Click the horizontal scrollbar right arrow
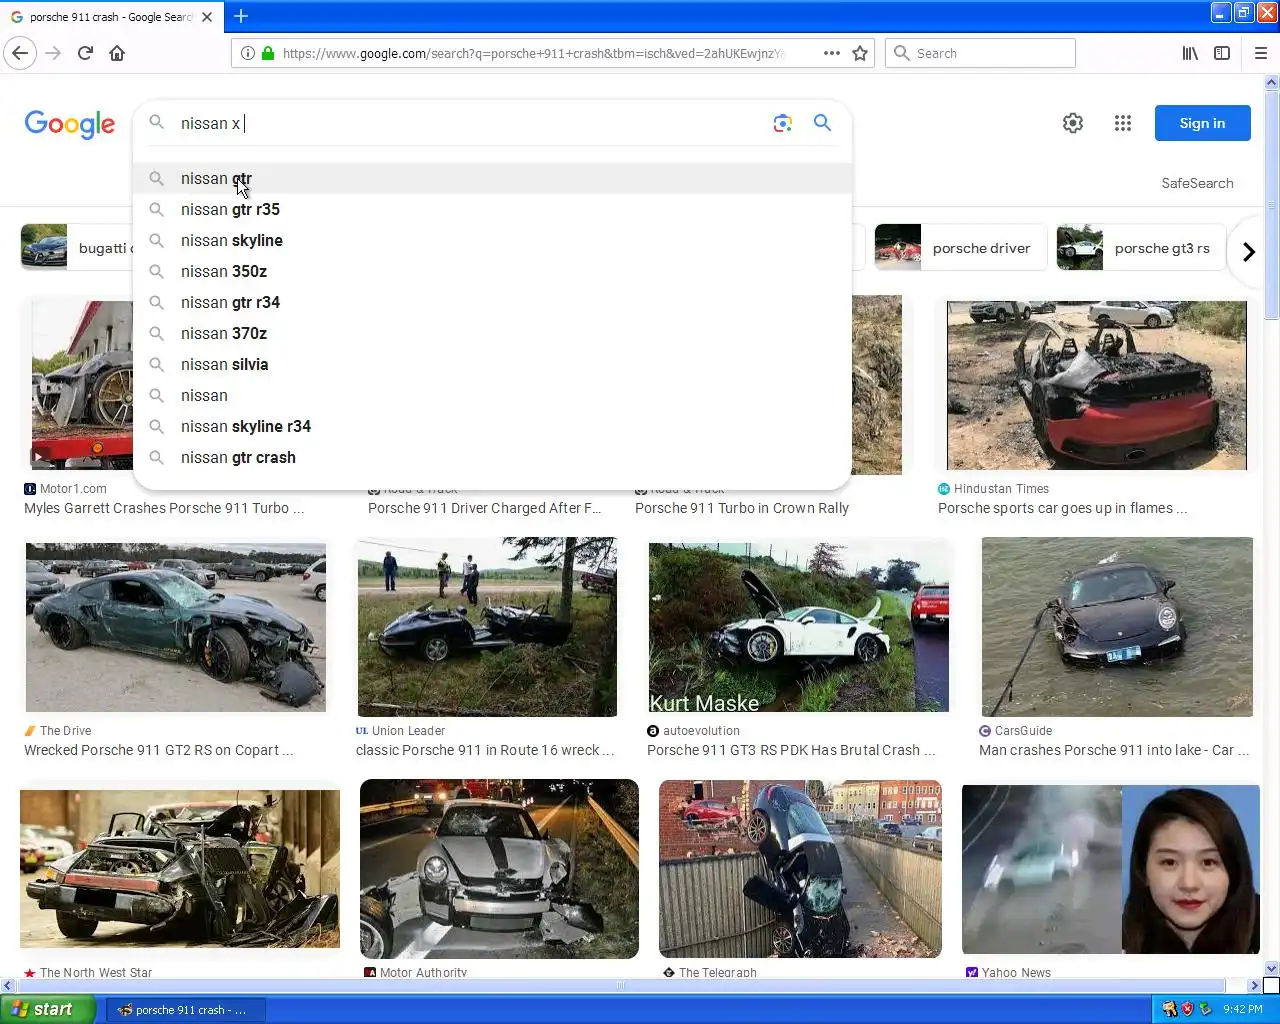This screenshot has width=1280, height=1024. [x=1255, y=985]
